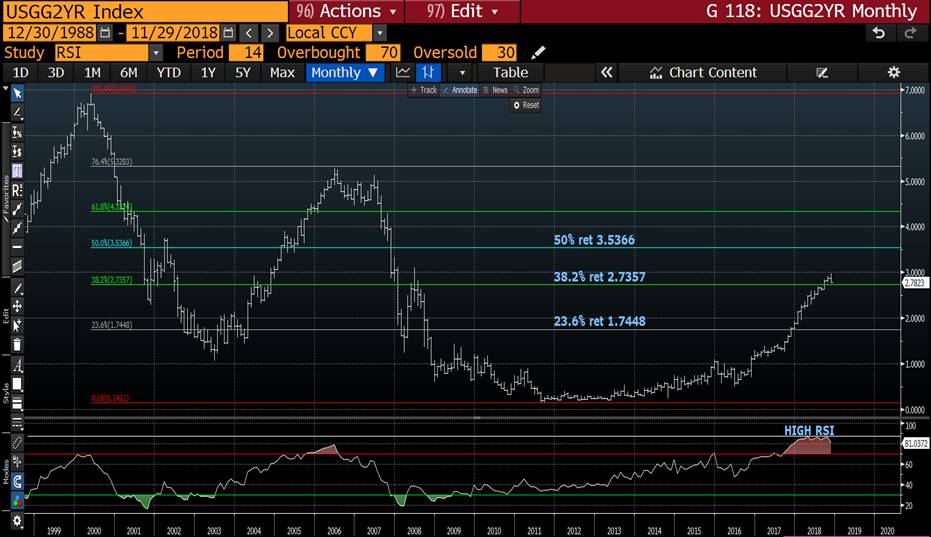Choose the percent change measure tool

pos(17,132)
